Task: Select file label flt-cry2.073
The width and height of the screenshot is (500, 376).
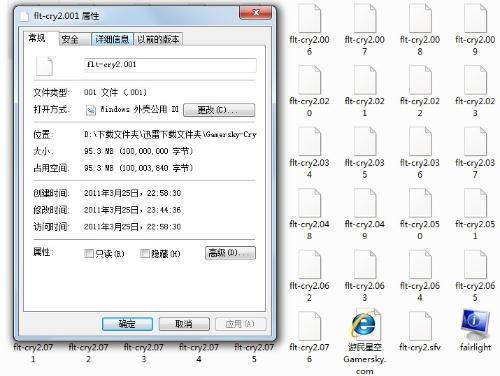Action: coord(144,353)
